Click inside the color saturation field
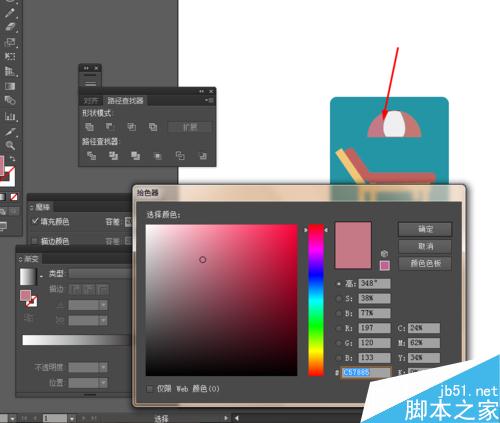The width and height of the screenshot is (500, 423). (221, 300)
